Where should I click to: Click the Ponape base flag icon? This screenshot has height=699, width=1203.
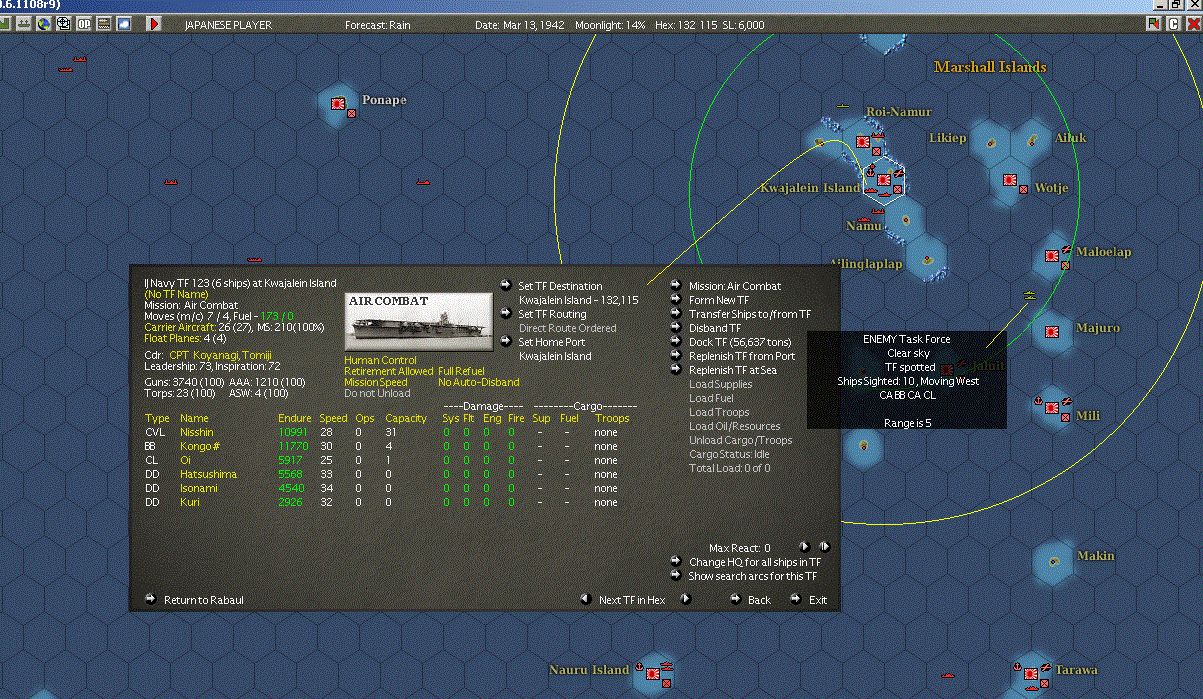(338, 102)
